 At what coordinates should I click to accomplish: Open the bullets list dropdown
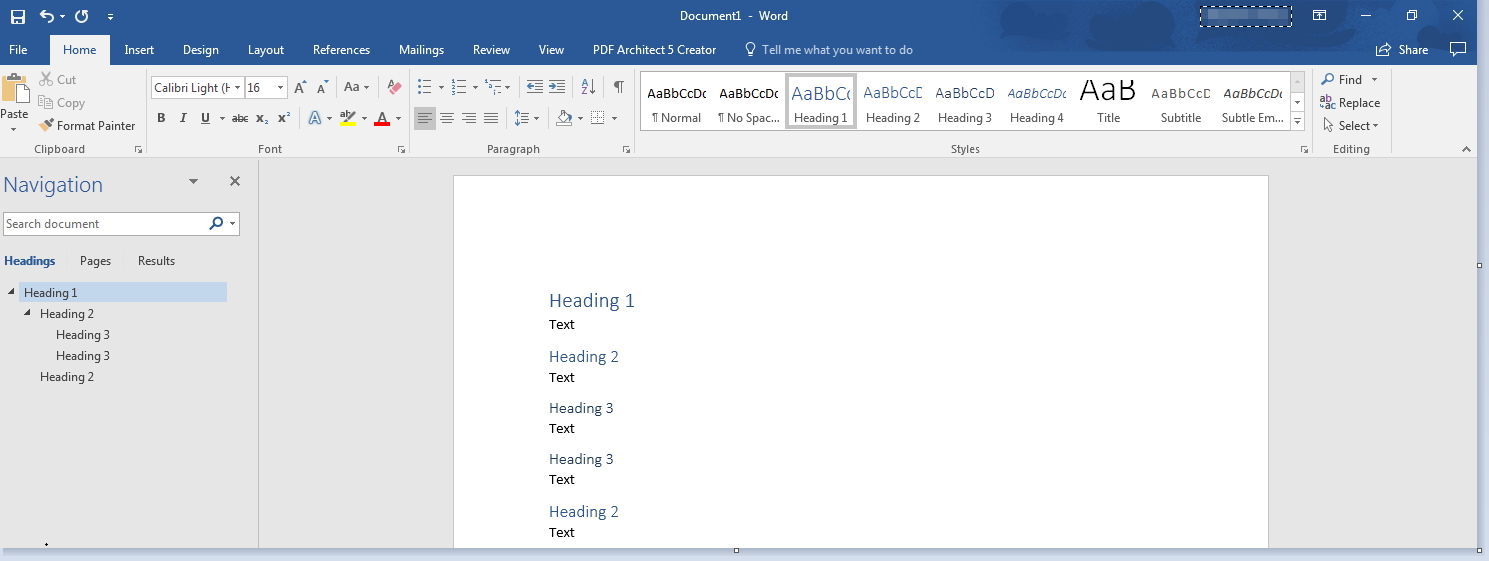(441, 88)
